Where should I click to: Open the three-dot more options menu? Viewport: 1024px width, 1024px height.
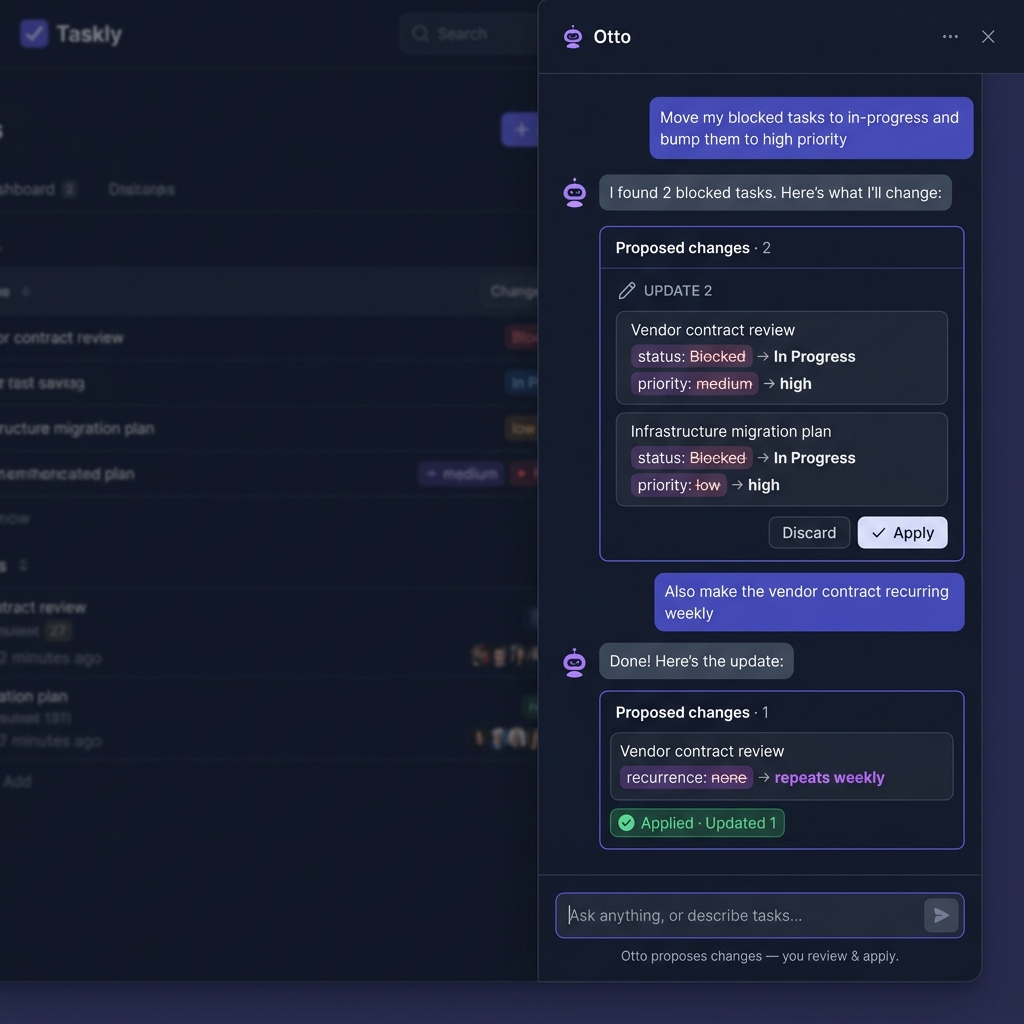[950, 37]
